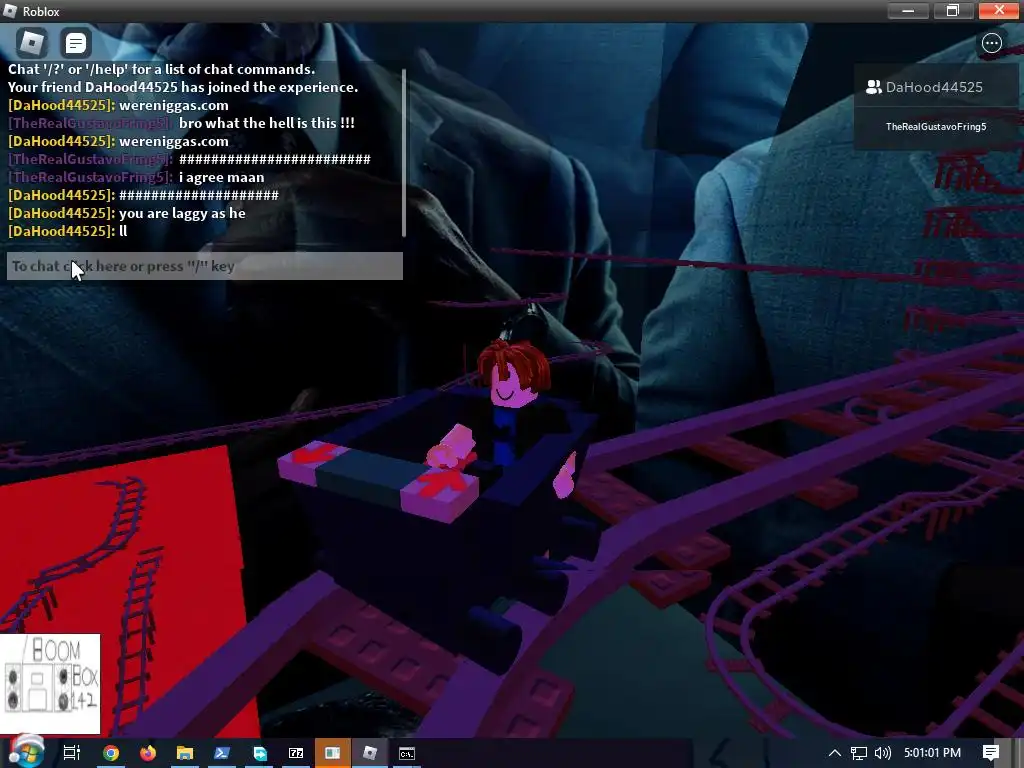This screenshot has height=768, width=1024.
Task: Open the Action Center notifications icon
Action: coord(991,753)
